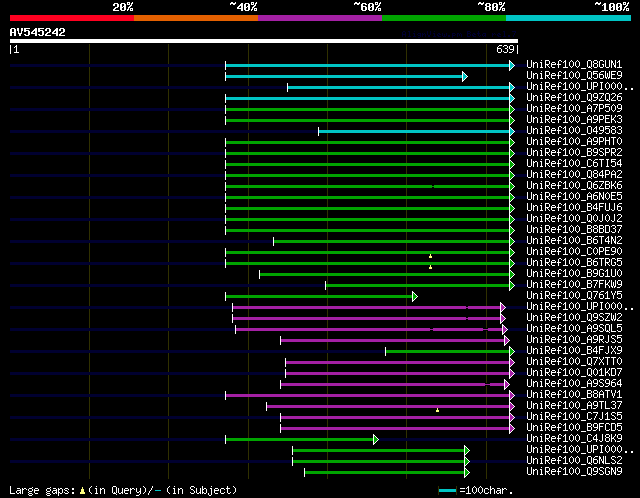This screenshot has width=640, height=498.
Task: Select the UniRef100_C6TI54 label
Action: (574, 164)
